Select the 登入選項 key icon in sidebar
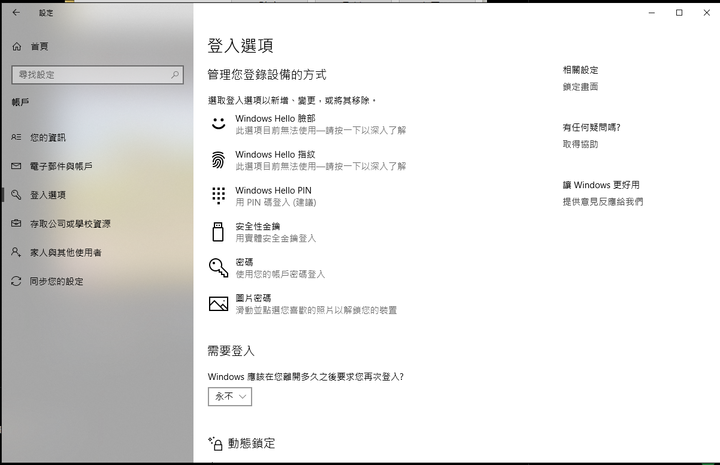Screen dimensions: 720x465 [16, 195]
